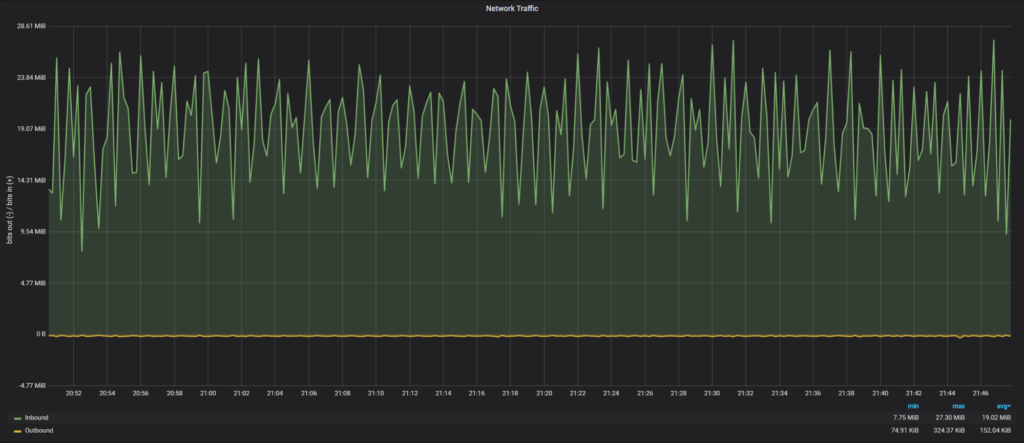This screenshot has width=1024, height=443.
Task: Click the 14.31 MiB y-axis label
Action: (x=33, y=180)
